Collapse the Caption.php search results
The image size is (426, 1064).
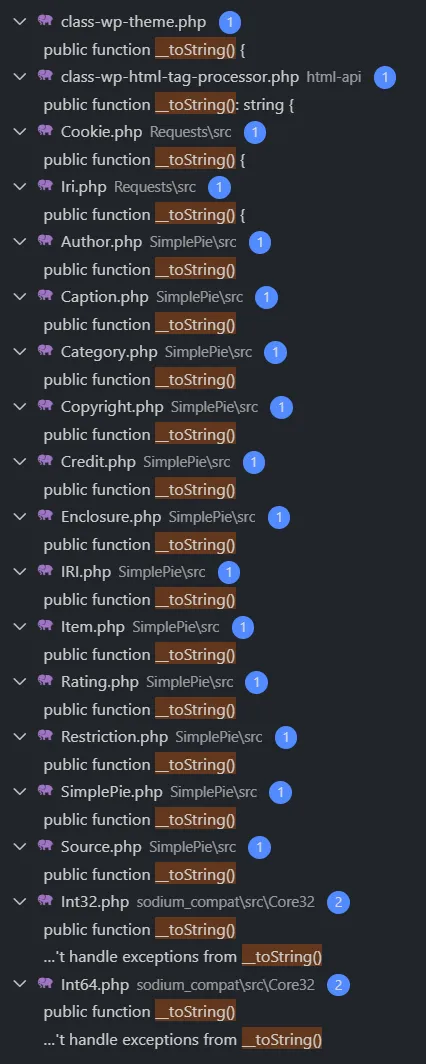point(20,297)
